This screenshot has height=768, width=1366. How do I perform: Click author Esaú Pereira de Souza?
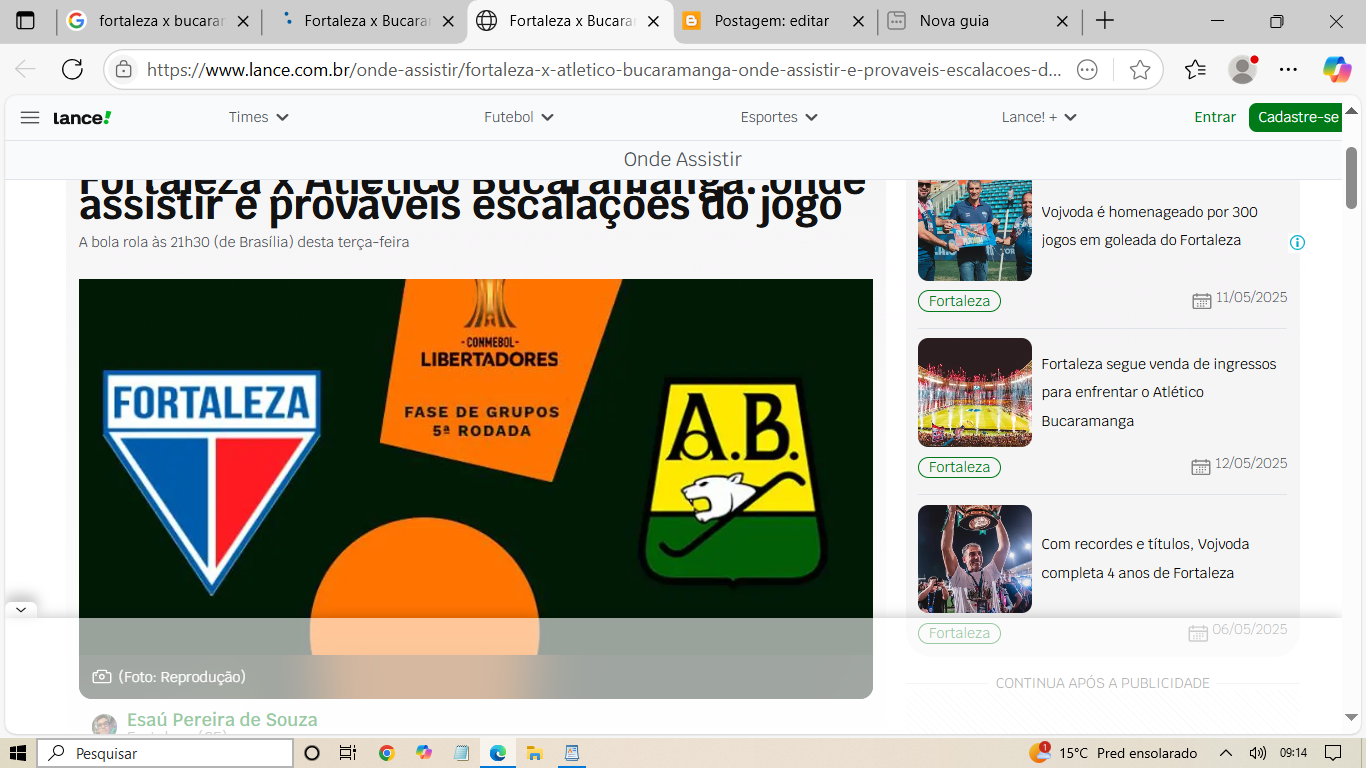pyautogui.click(x=222, y=720)
